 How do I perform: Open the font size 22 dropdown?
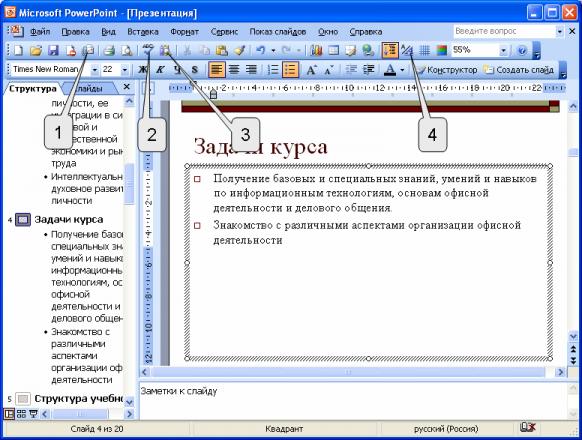[124, 69]
